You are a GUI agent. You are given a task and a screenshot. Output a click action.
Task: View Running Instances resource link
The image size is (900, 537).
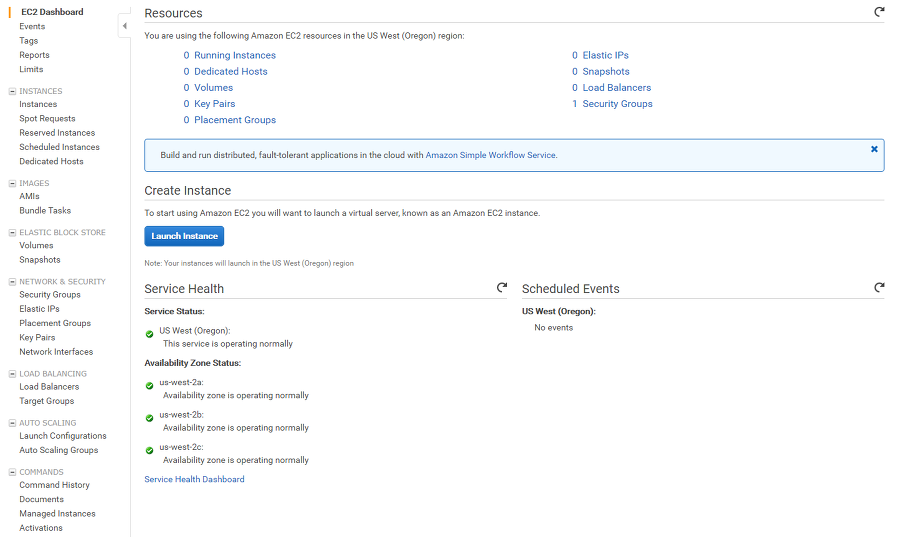pyautogui.click(x=235, y=56)
